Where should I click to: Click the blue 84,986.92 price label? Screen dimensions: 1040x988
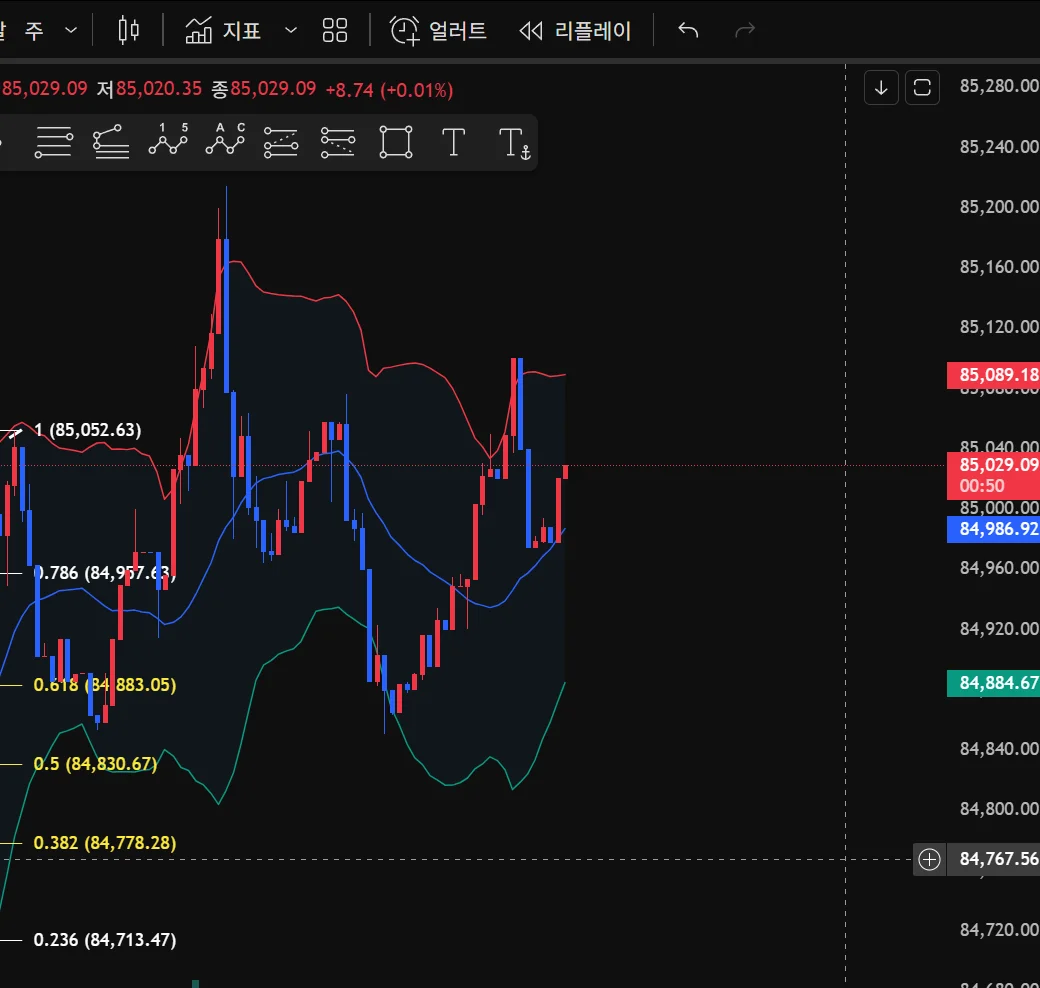[x=994, y=529]
